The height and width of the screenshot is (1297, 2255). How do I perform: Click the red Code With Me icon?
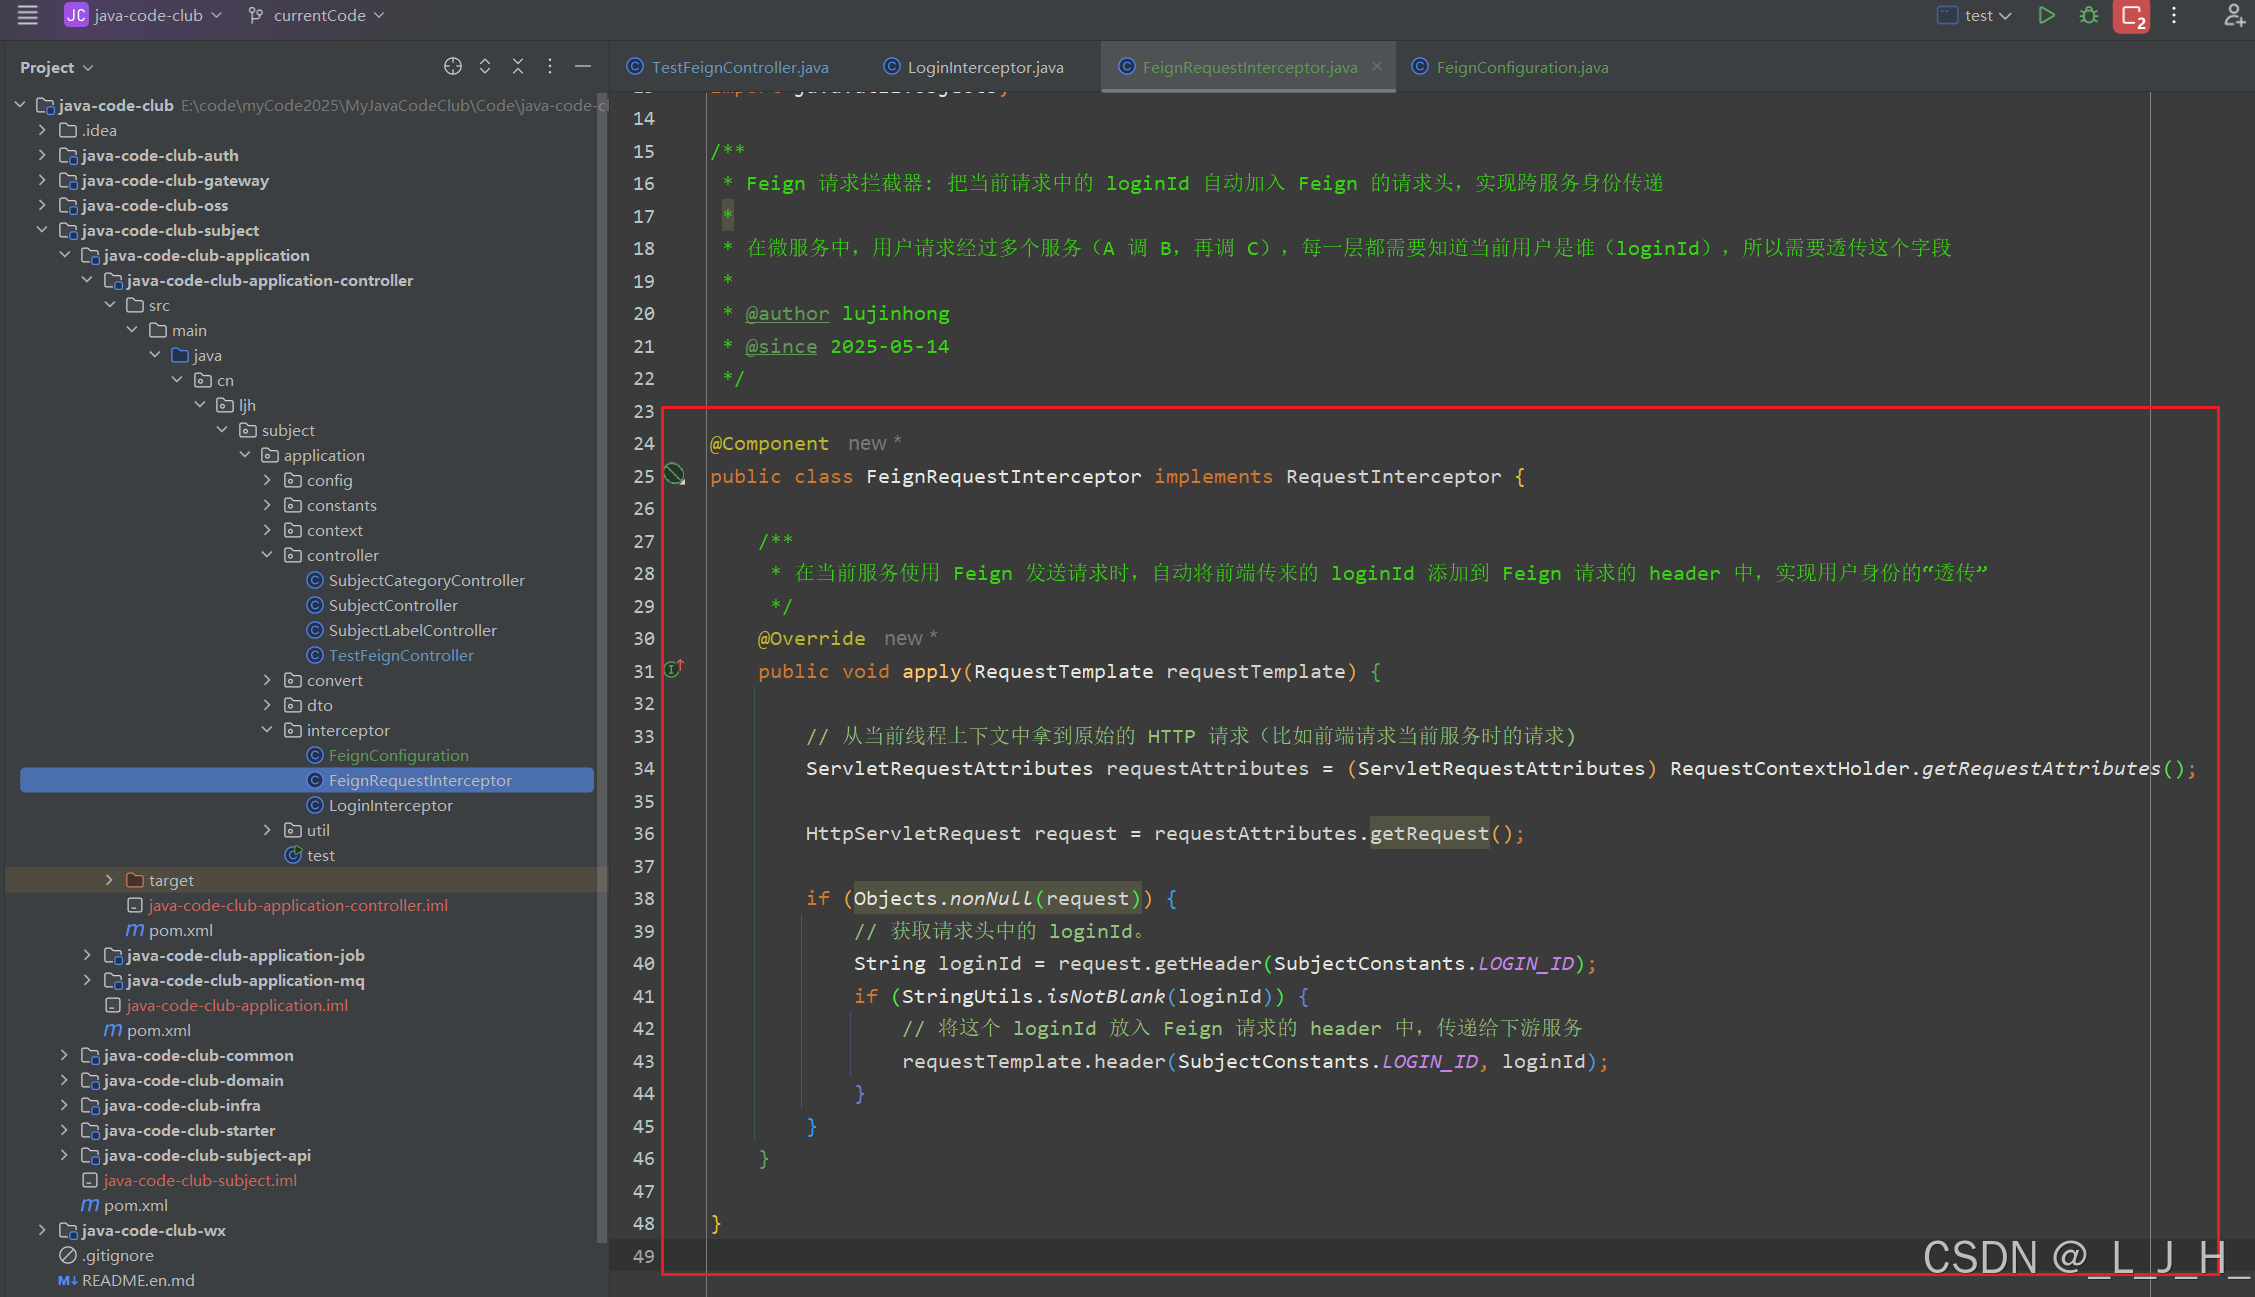pyautogui.click(x=2131, y=16)
